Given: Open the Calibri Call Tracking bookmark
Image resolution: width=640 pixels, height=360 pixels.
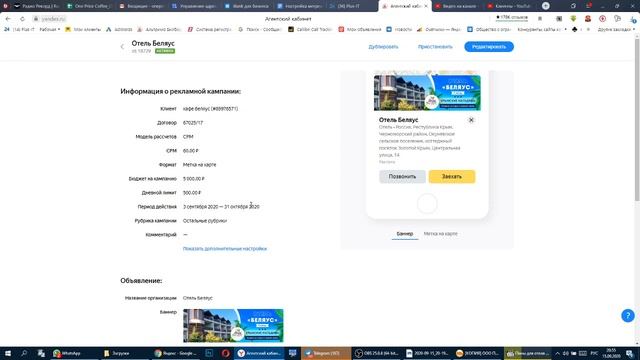Looking at the screenshot, I should tap(310, 29).
